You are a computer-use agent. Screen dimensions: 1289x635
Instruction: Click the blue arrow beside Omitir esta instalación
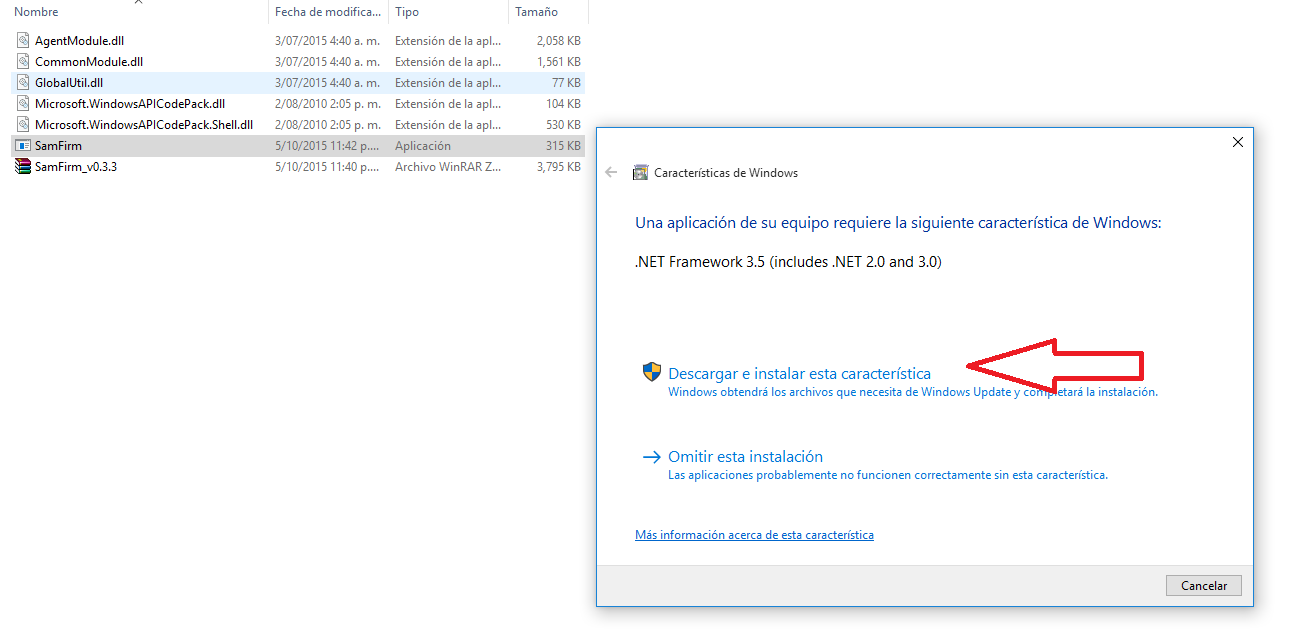[651, 456]
